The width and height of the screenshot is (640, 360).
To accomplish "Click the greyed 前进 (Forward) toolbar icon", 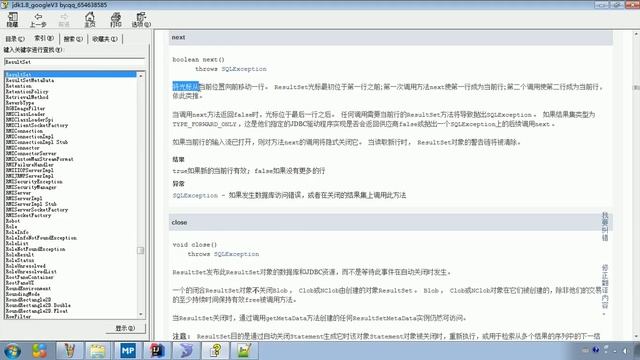I will coord(64,19).
